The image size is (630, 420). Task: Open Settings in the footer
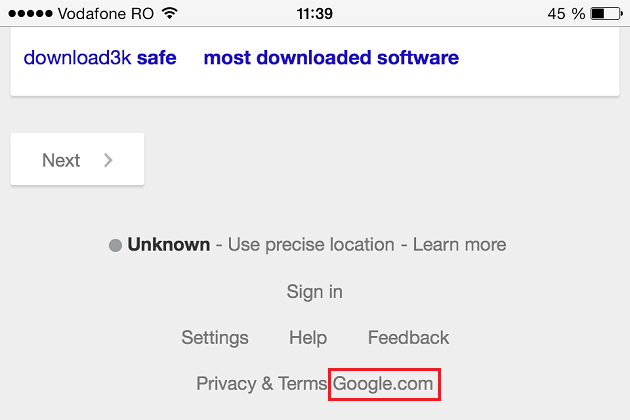215,338
